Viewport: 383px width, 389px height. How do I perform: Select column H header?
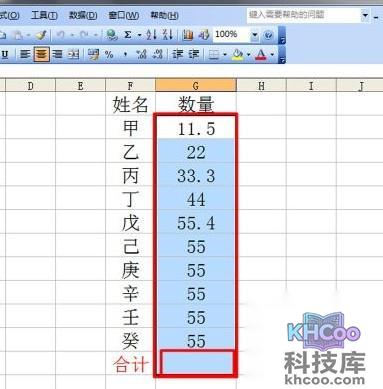click(261, 86)
